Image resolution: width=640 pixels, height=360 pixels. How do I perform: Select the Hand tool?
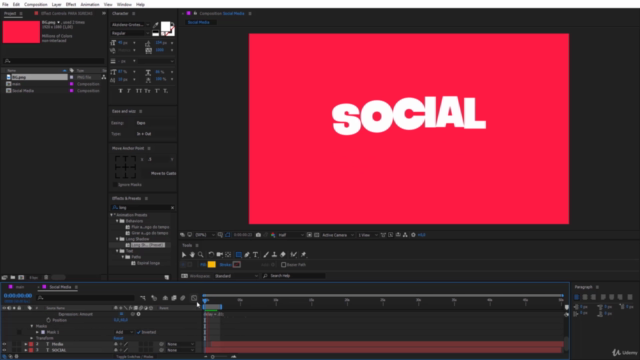point(192,255)
